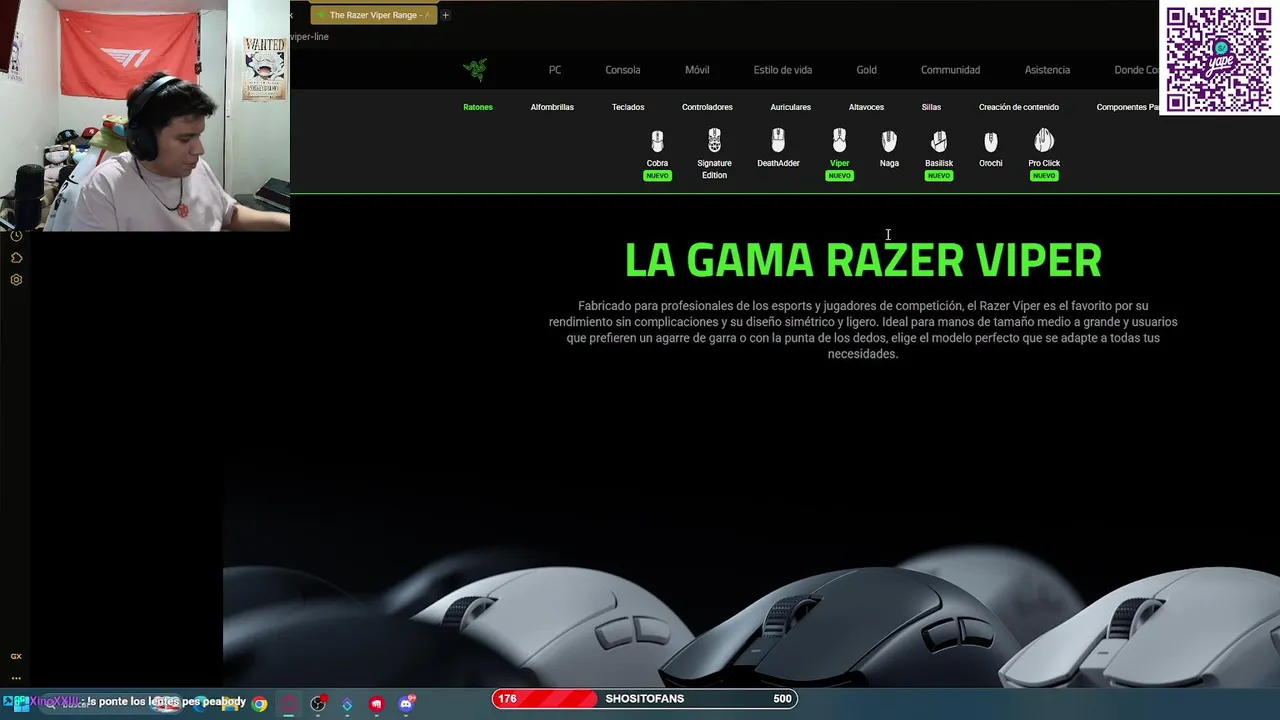This screenshot has width=1280, height=720.
Task: Open the Asistencia menu
Action: [1047, 70]
